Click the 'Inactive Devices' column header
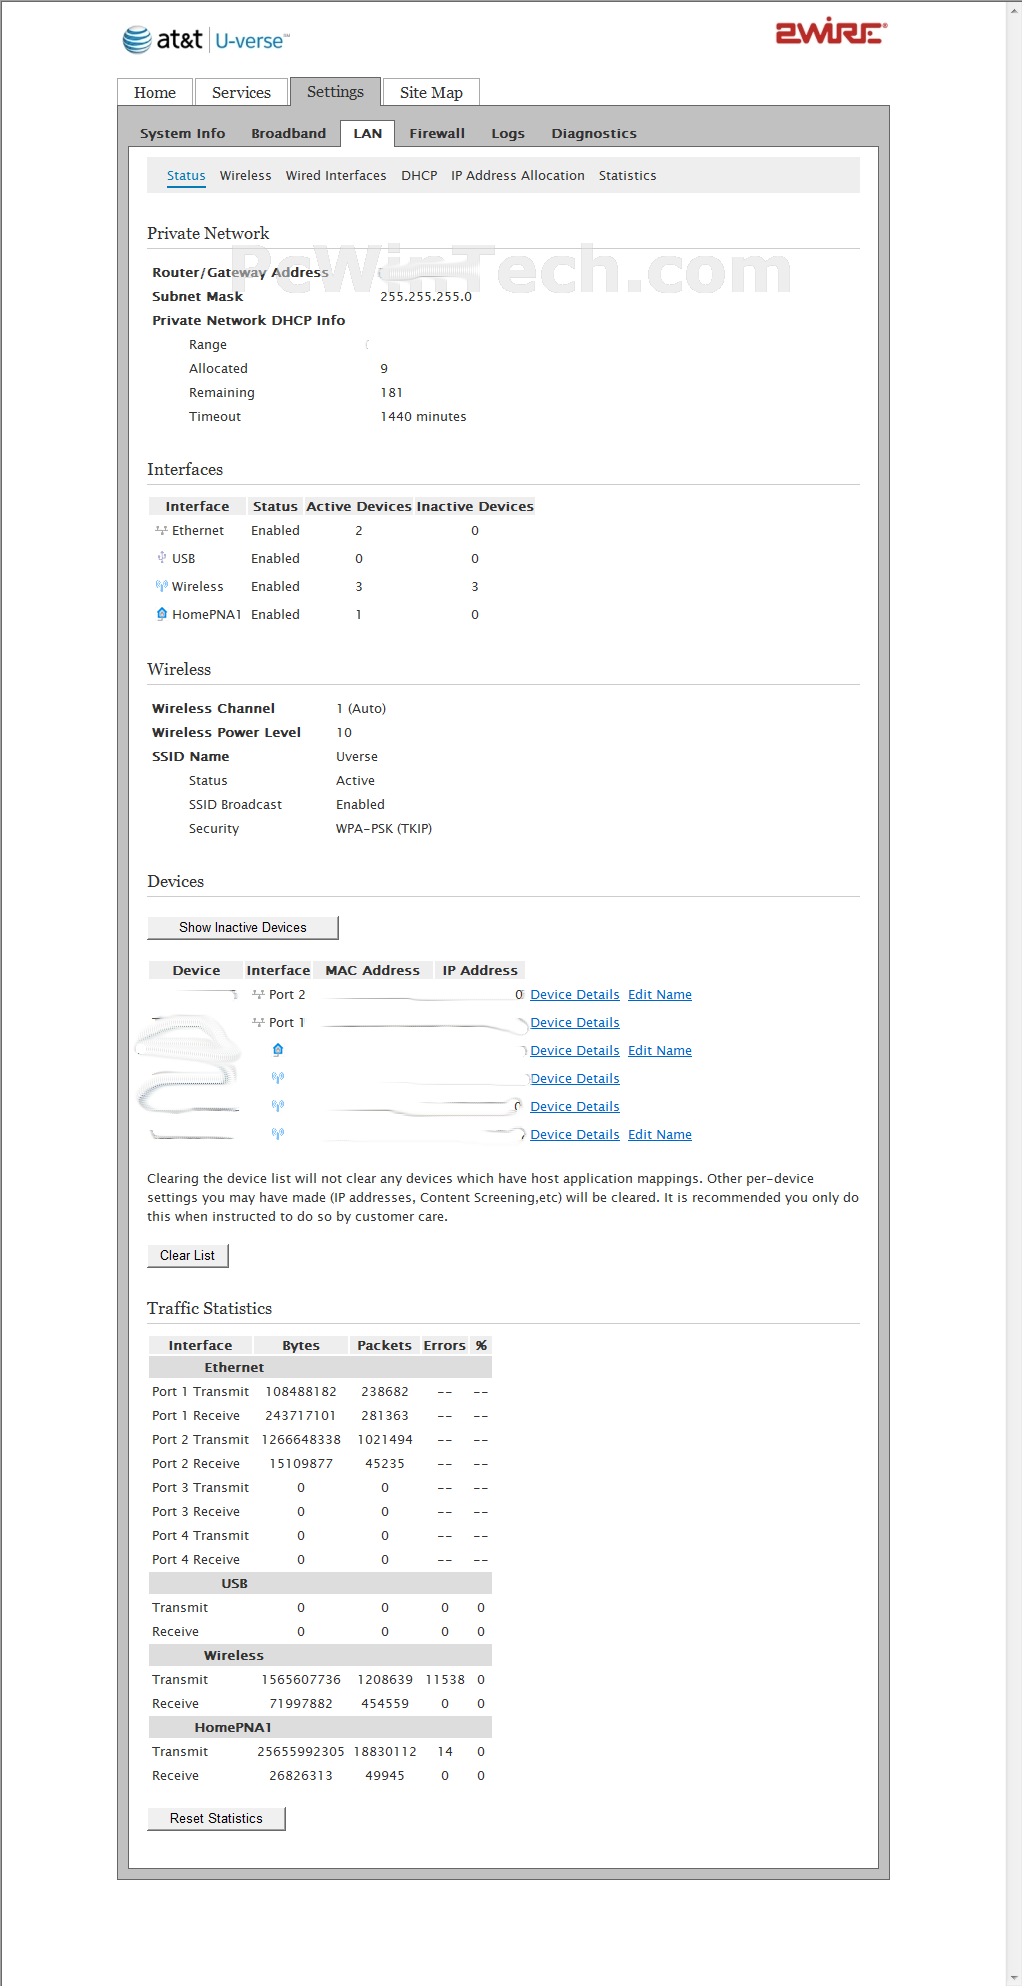The image size is (1022, 1986). [475, 507]
